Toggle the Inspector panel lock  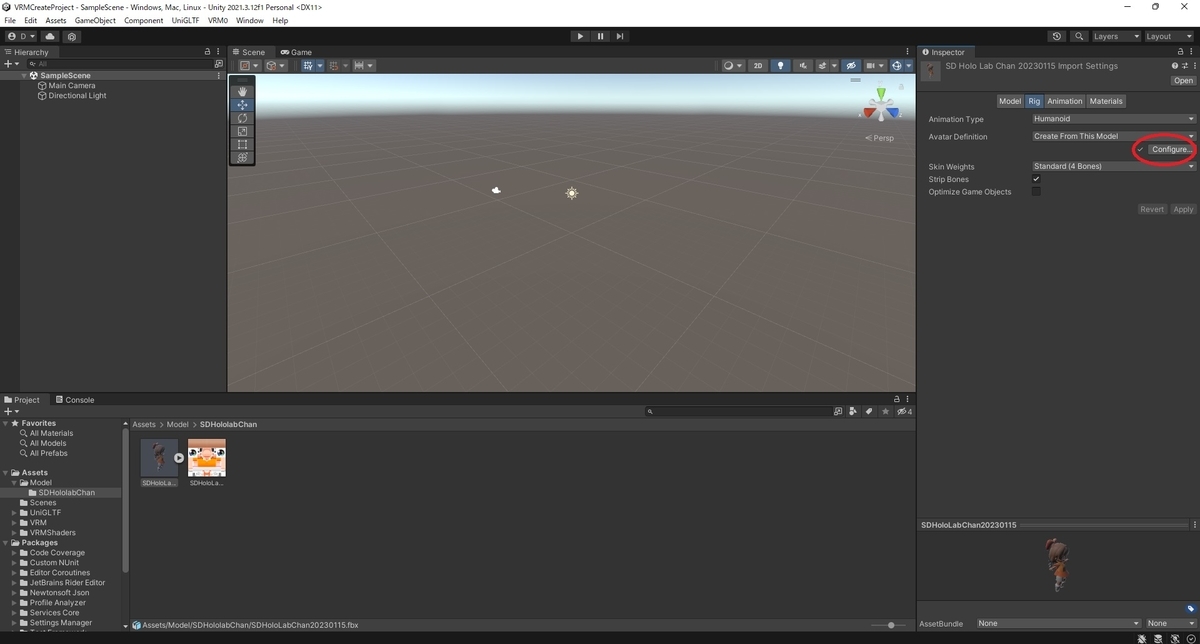tap(1181, 52)
